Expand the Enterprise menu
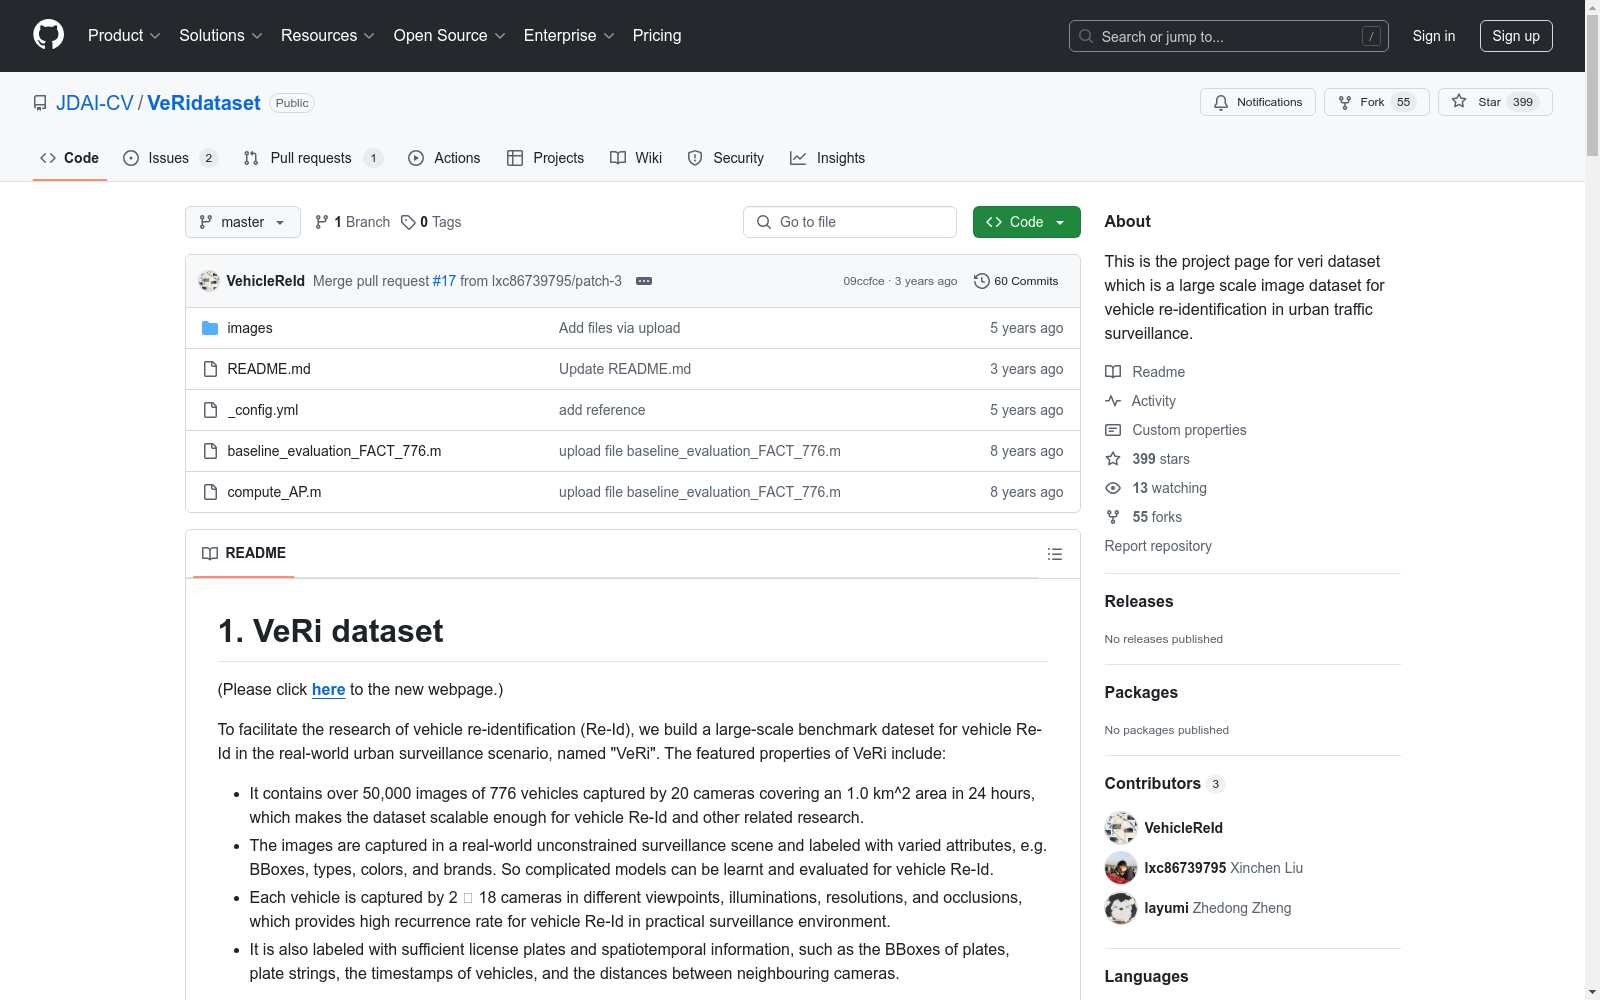 pyautogui.click(x=569, y=35)
